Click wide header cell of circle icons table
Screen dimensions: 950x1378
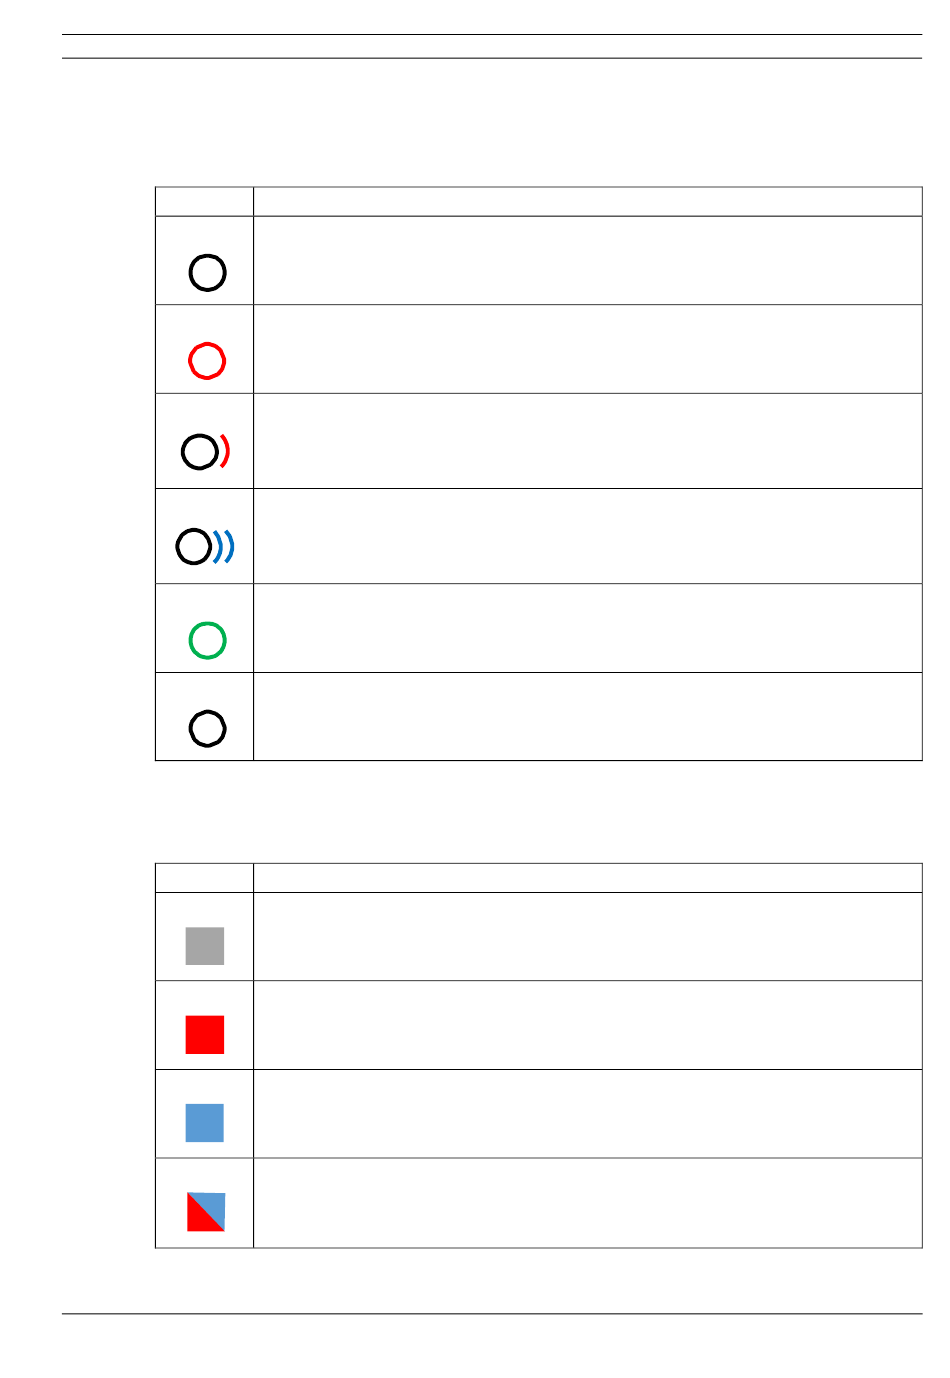(x=588, y=201)
